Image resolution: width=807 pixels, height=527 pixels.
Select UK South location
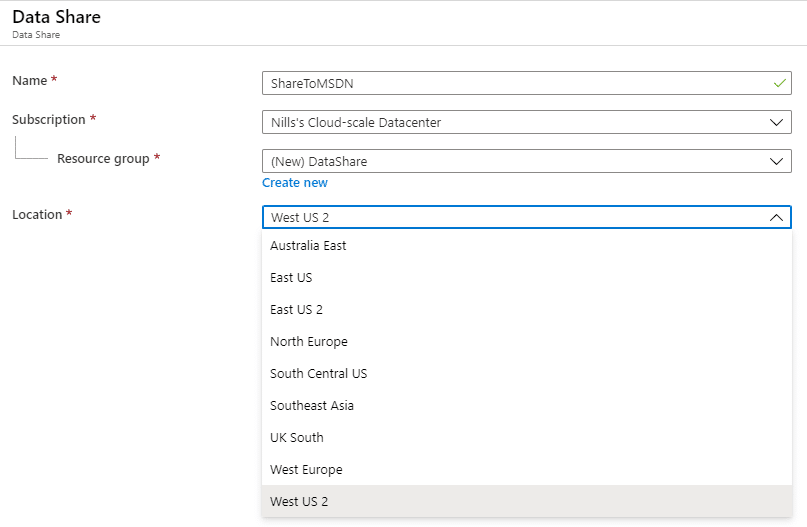527,437
